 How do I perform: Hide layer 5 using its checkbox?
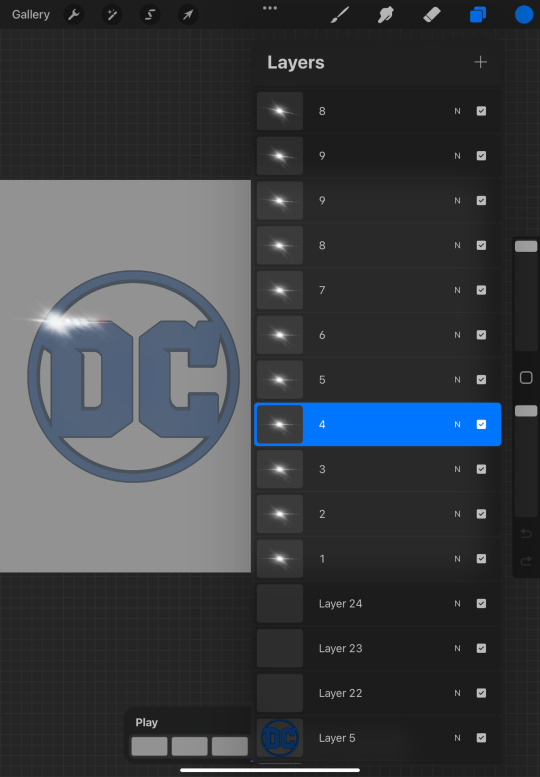pyautogui.click(x=481, y=380)
